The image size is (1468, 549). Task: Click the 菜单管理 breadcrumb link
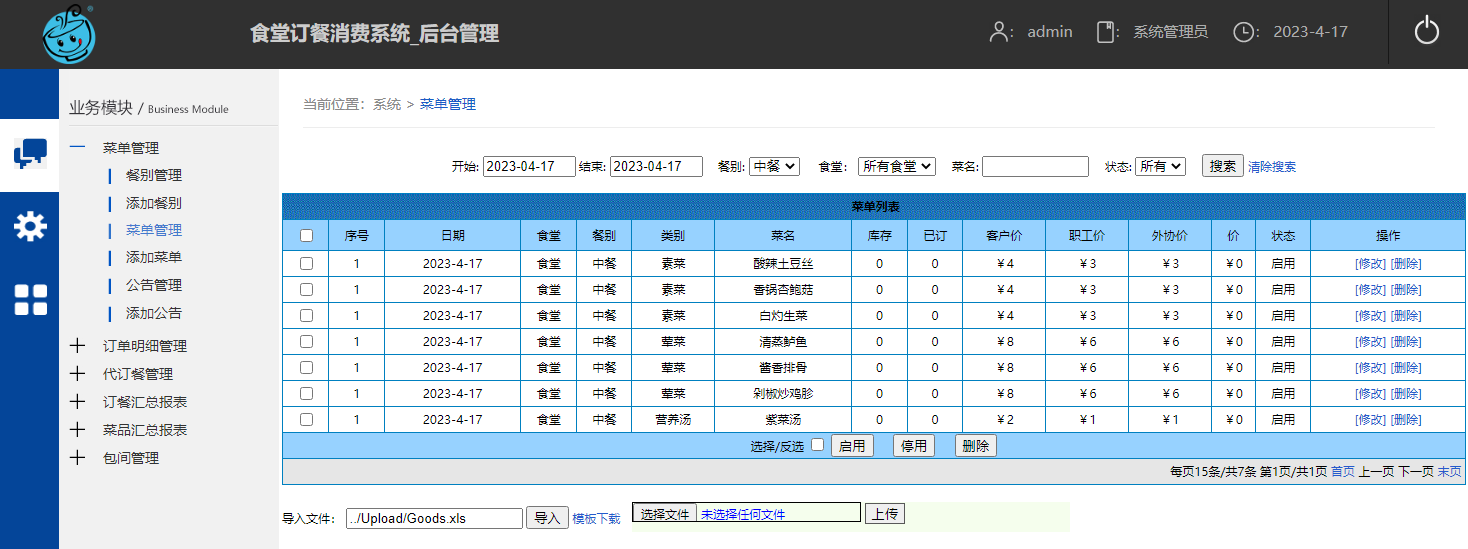448,104
